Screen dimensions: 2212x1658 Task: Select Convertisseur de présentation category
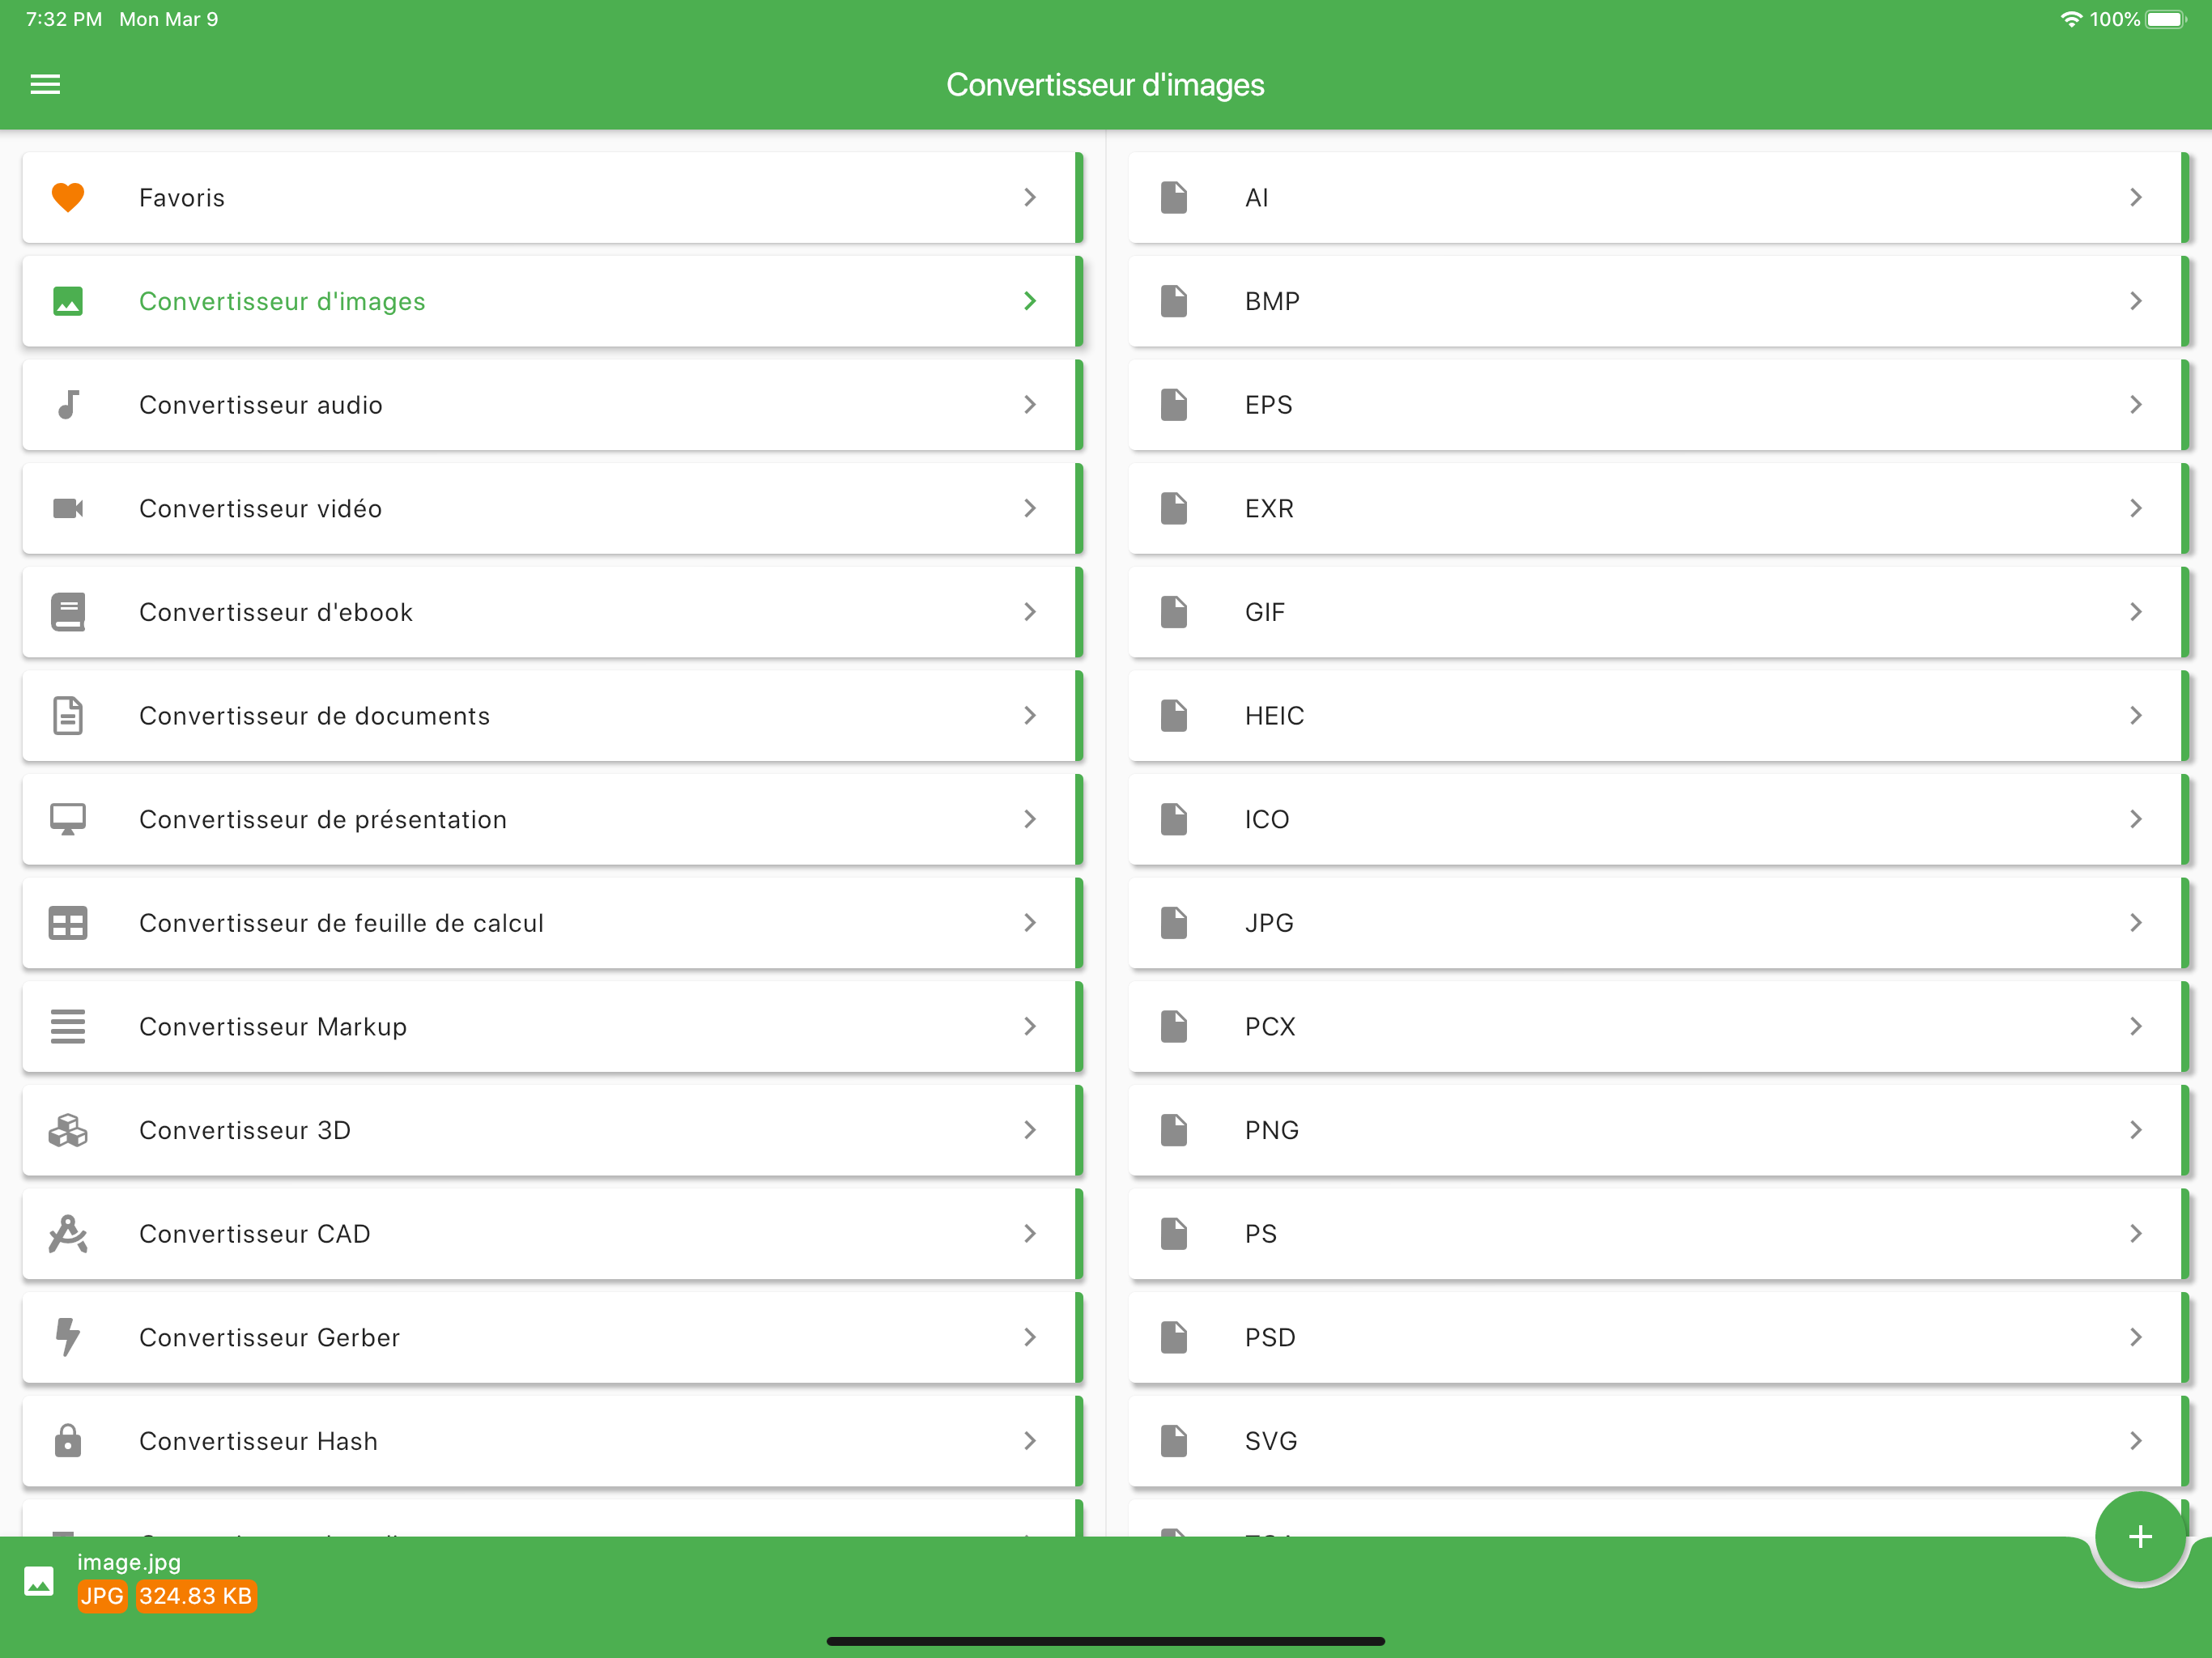coord(322,819)
